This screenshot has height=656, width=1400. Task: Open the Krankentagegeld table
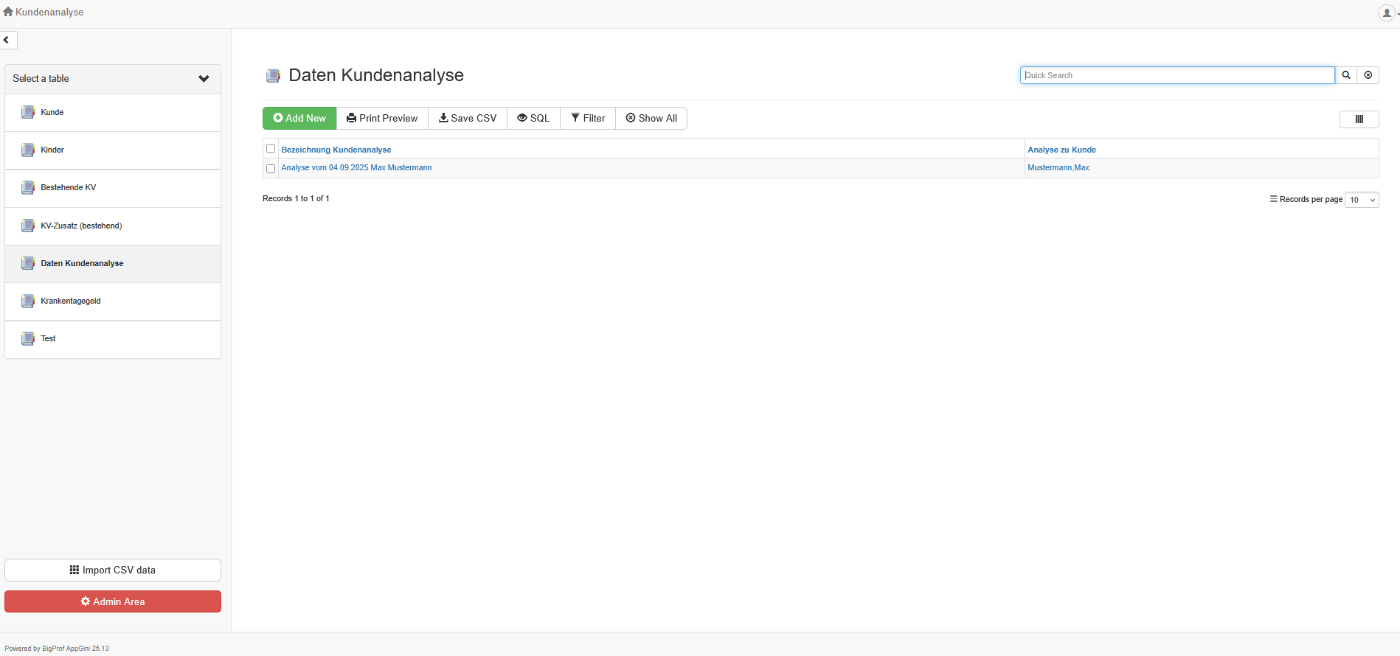point(113,302)
